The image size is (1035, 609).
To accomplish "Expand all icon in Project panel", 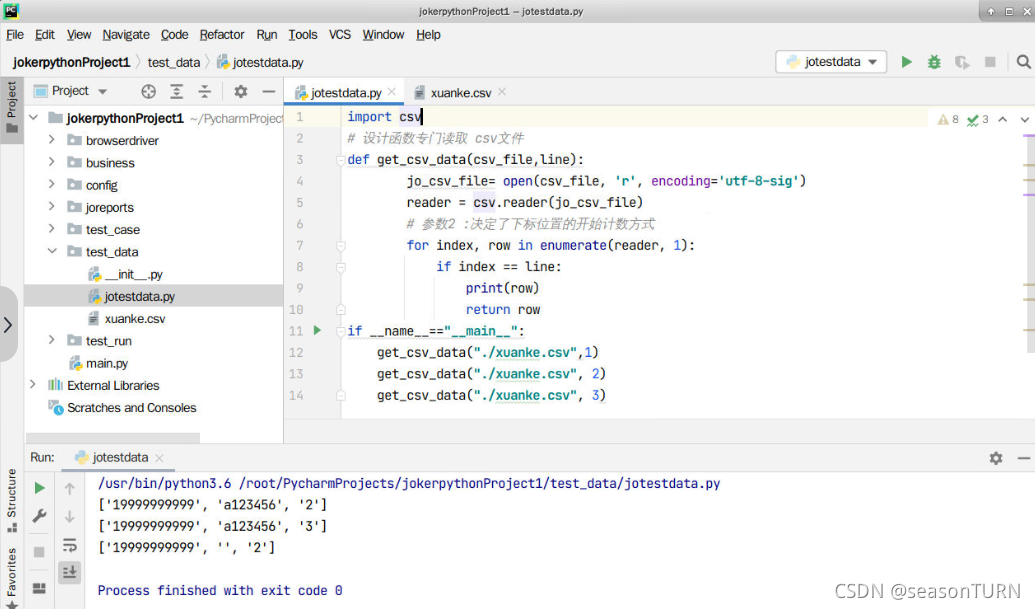I will [176, 92].
